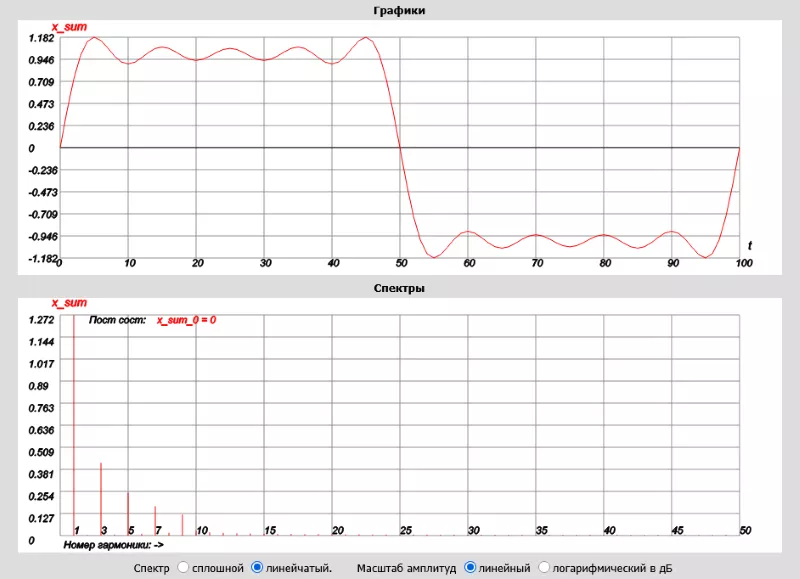Click the waveform zero crossing at t=50
Image resolution: width=800 pixels, height=579 pixels.
click(x=400, y=148)
